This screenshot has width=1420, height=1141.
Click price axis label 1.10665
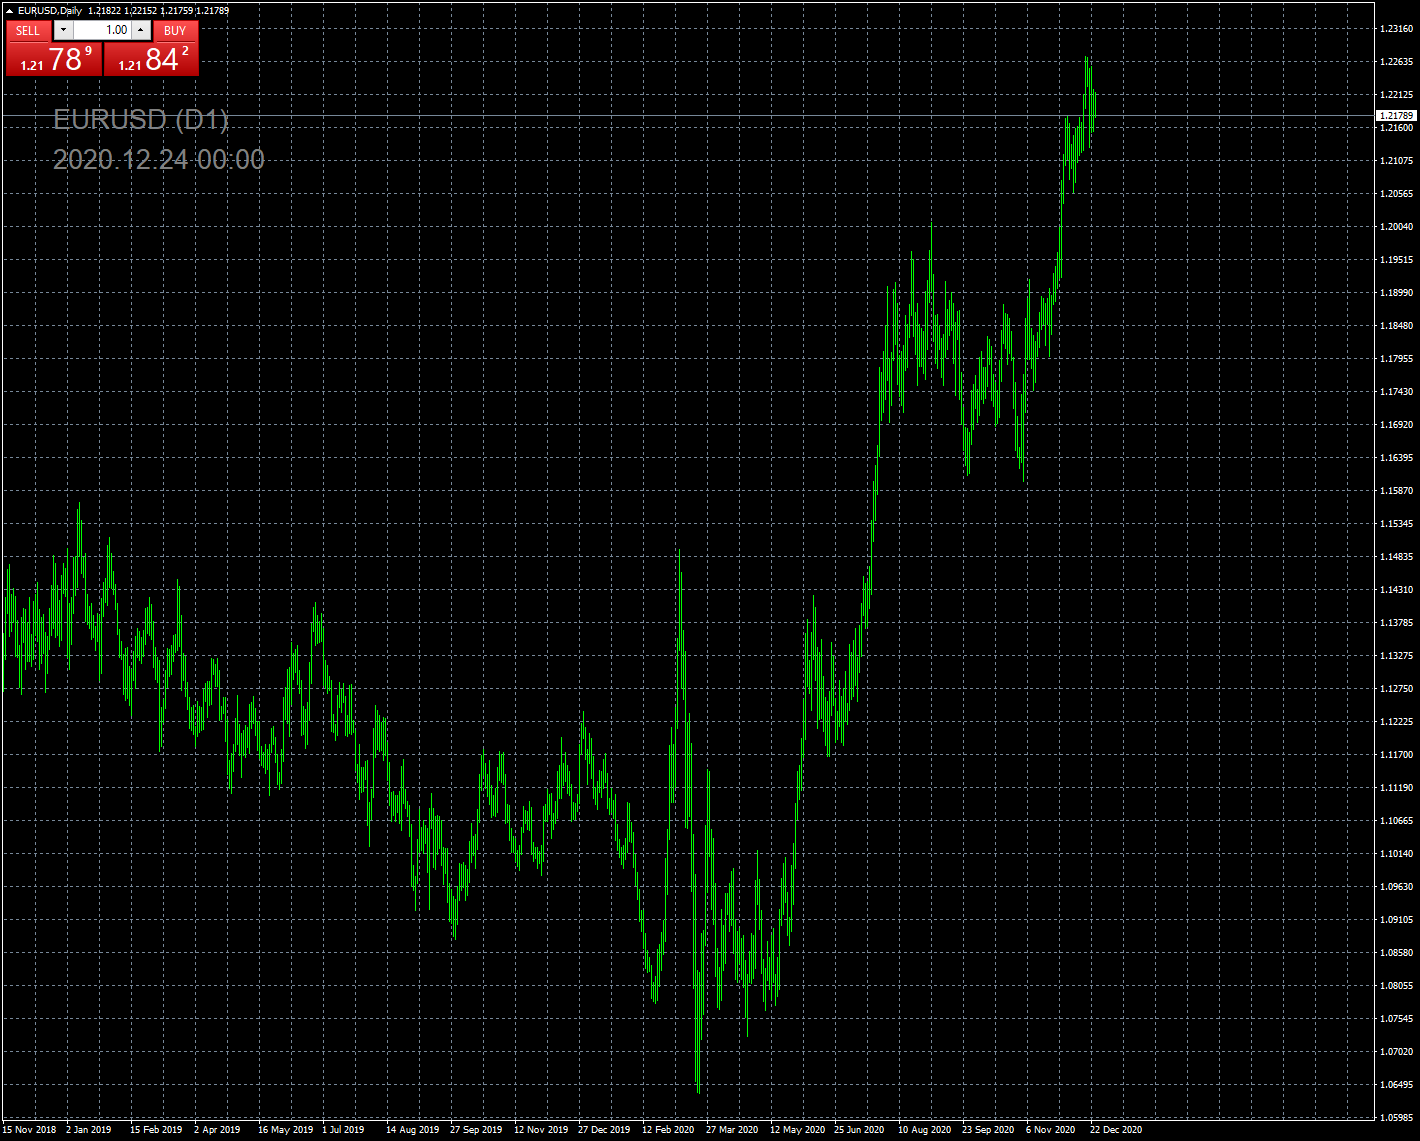(1396, 821)
